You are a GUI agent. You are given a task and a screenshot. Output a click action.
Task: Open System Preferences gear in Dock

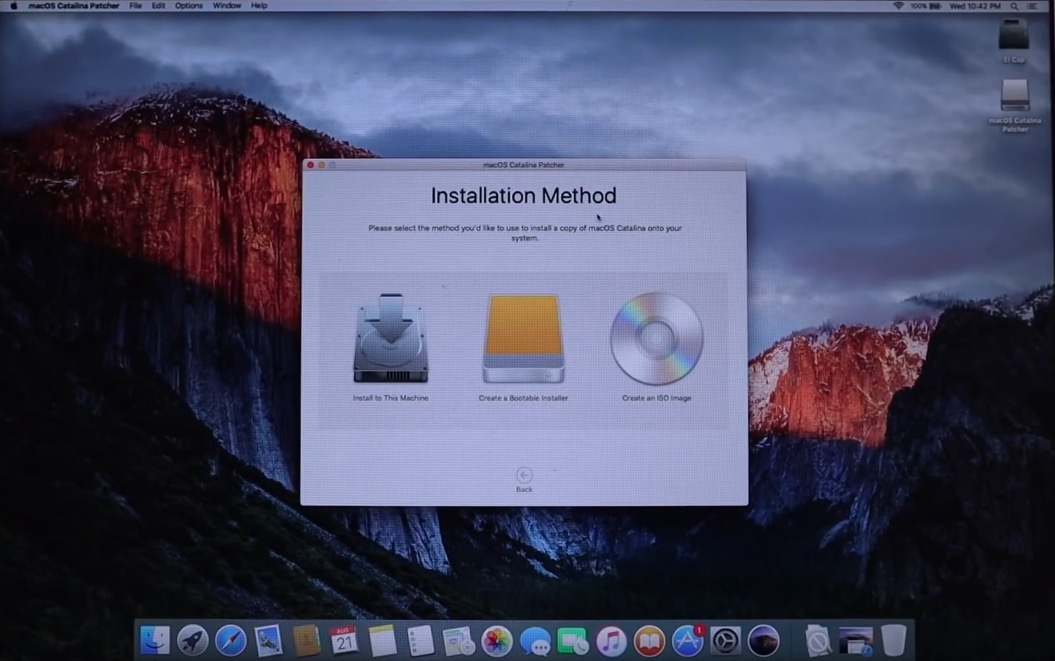[725, 640]
